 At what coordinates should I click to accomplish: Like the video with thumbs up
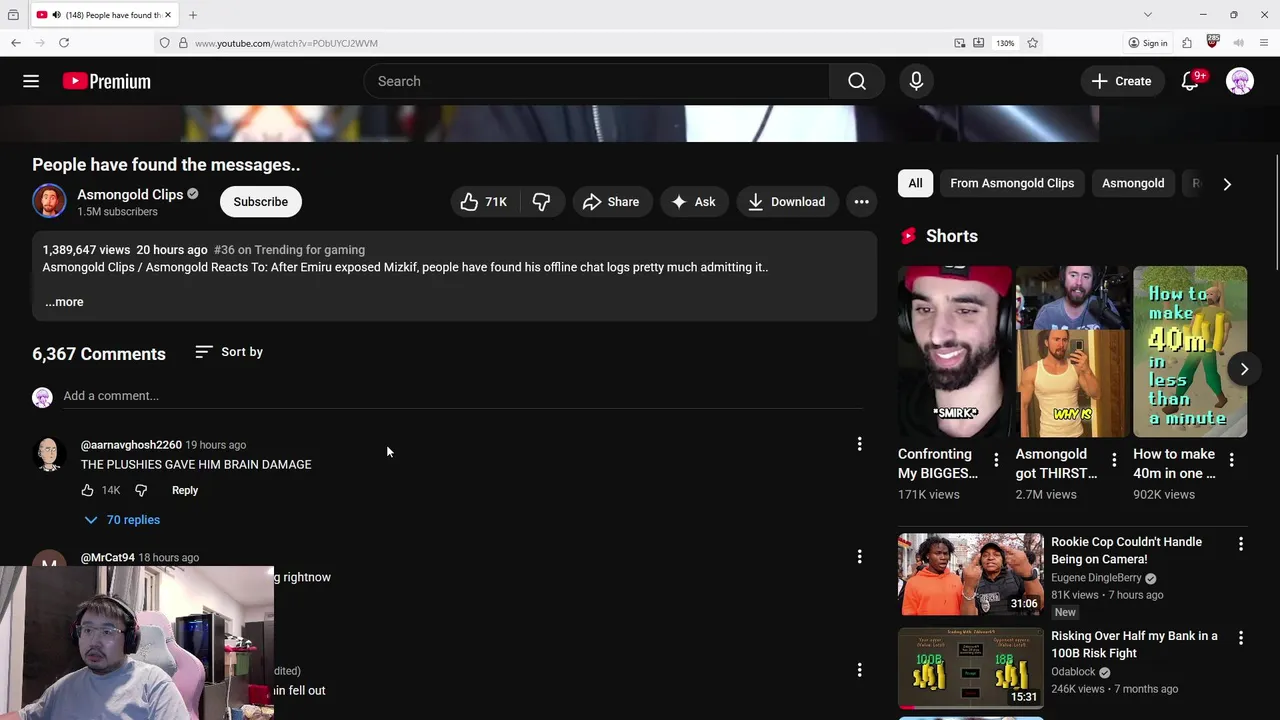point(485,202)
